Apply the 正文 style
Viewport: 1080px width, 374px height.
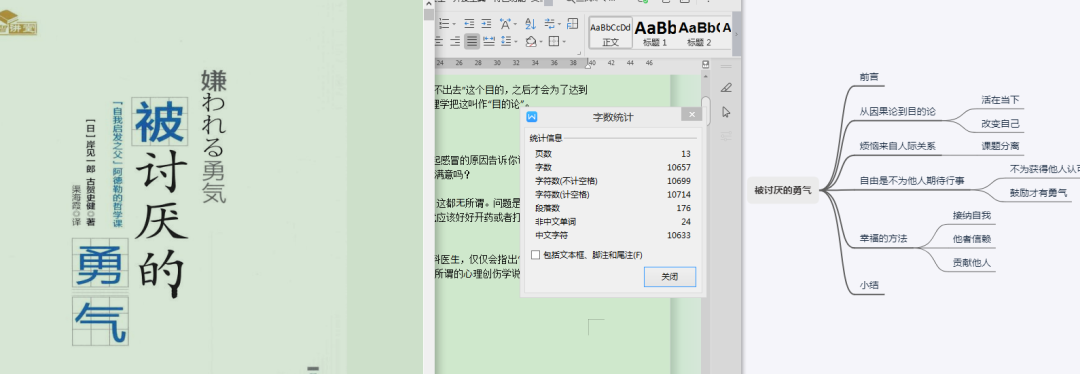coord(611,33)
